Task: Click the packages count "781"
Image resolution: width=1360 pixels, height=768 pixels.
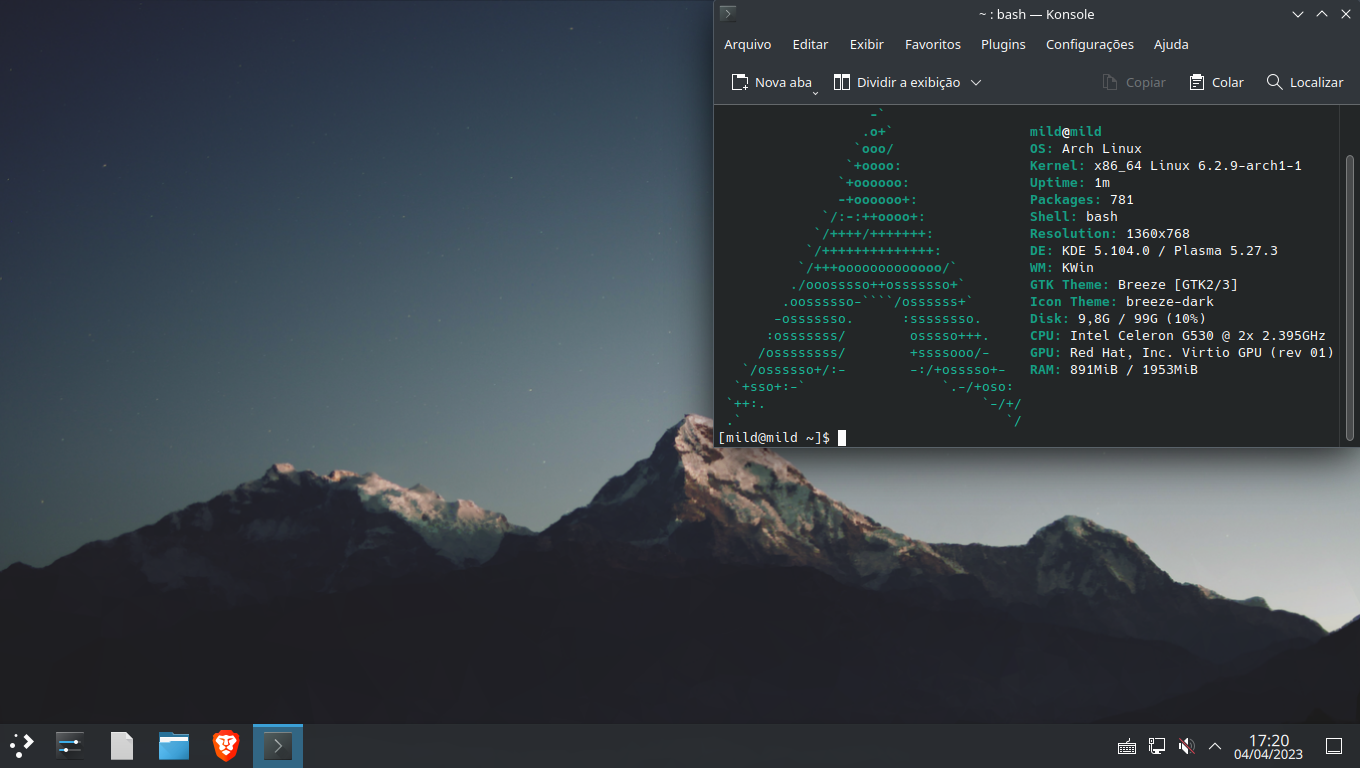Action: [x=1122, y=199]
